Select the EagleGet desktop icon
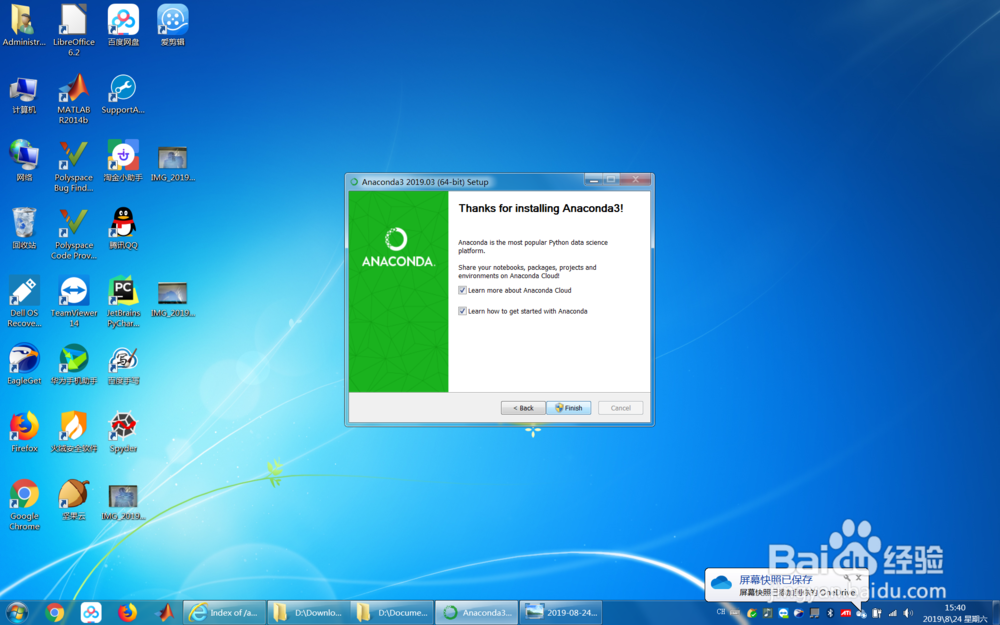The width and height of the screenshot is (1000, 625). tap(24, 364)
